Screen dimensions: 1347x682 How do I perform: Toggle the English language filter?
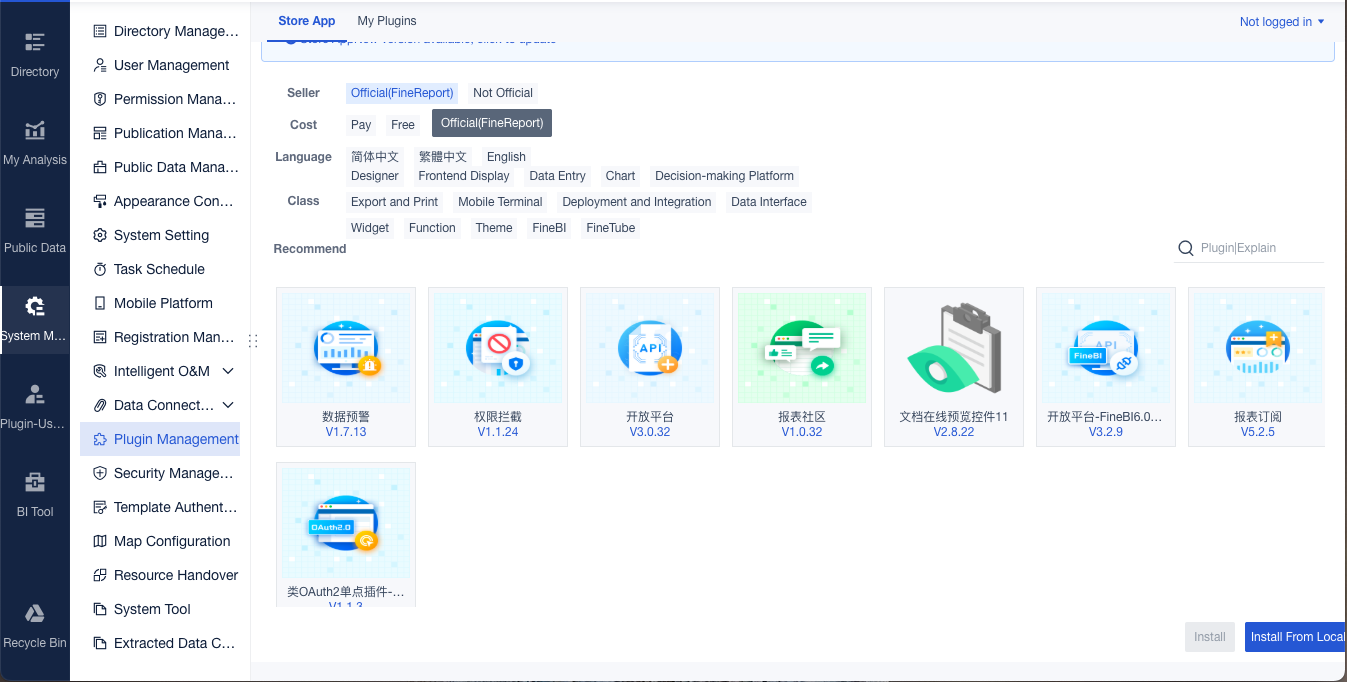point(506,157)
